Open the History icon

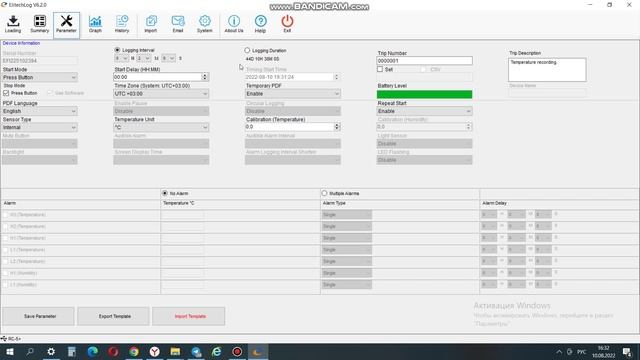click(x=122, y=24)
